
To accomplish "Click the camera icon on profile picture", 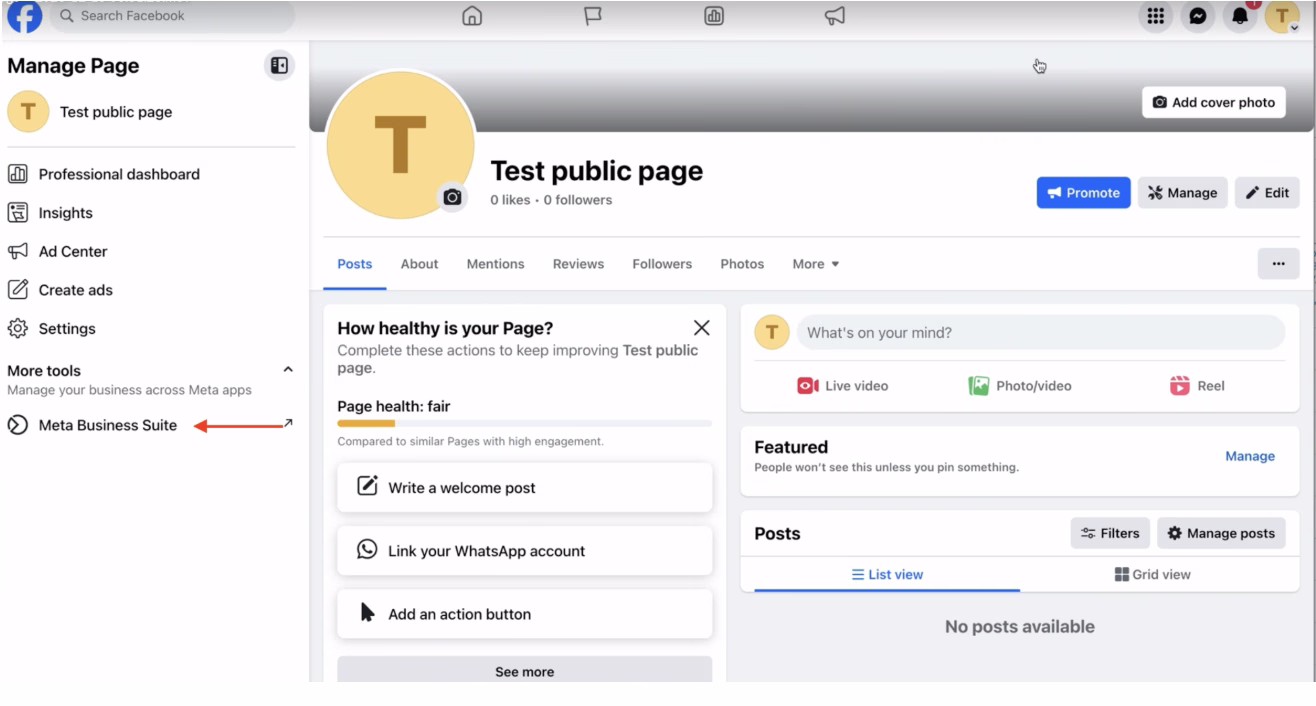I will (x=453, y=198).
